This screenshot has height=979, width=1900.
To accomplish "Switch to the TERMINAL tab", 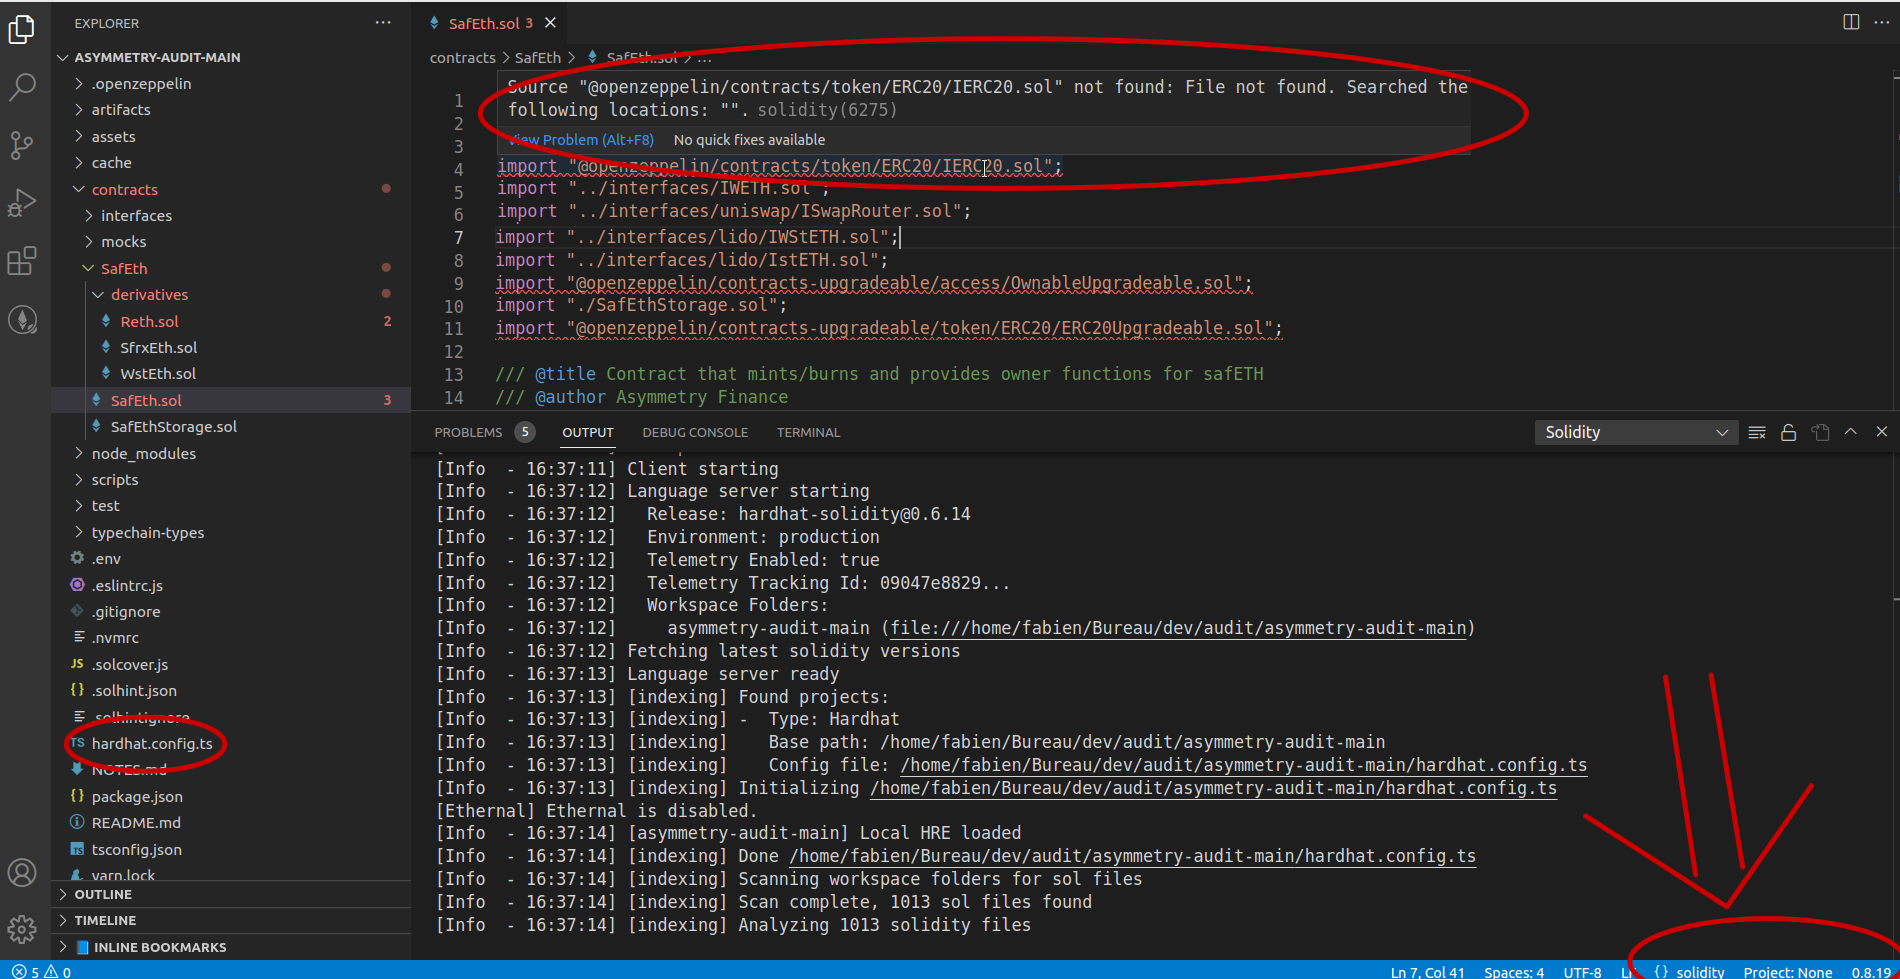I will [x=807, y=432].
